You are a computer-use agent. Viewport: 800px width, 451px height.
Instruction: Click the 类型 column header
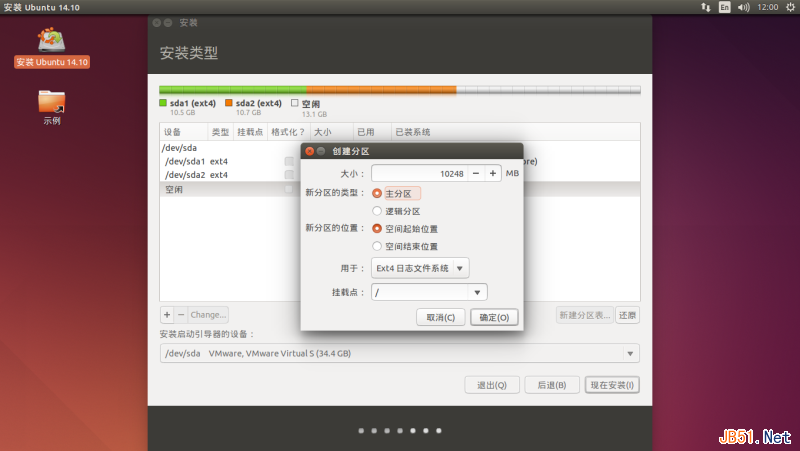click(220, 132)
